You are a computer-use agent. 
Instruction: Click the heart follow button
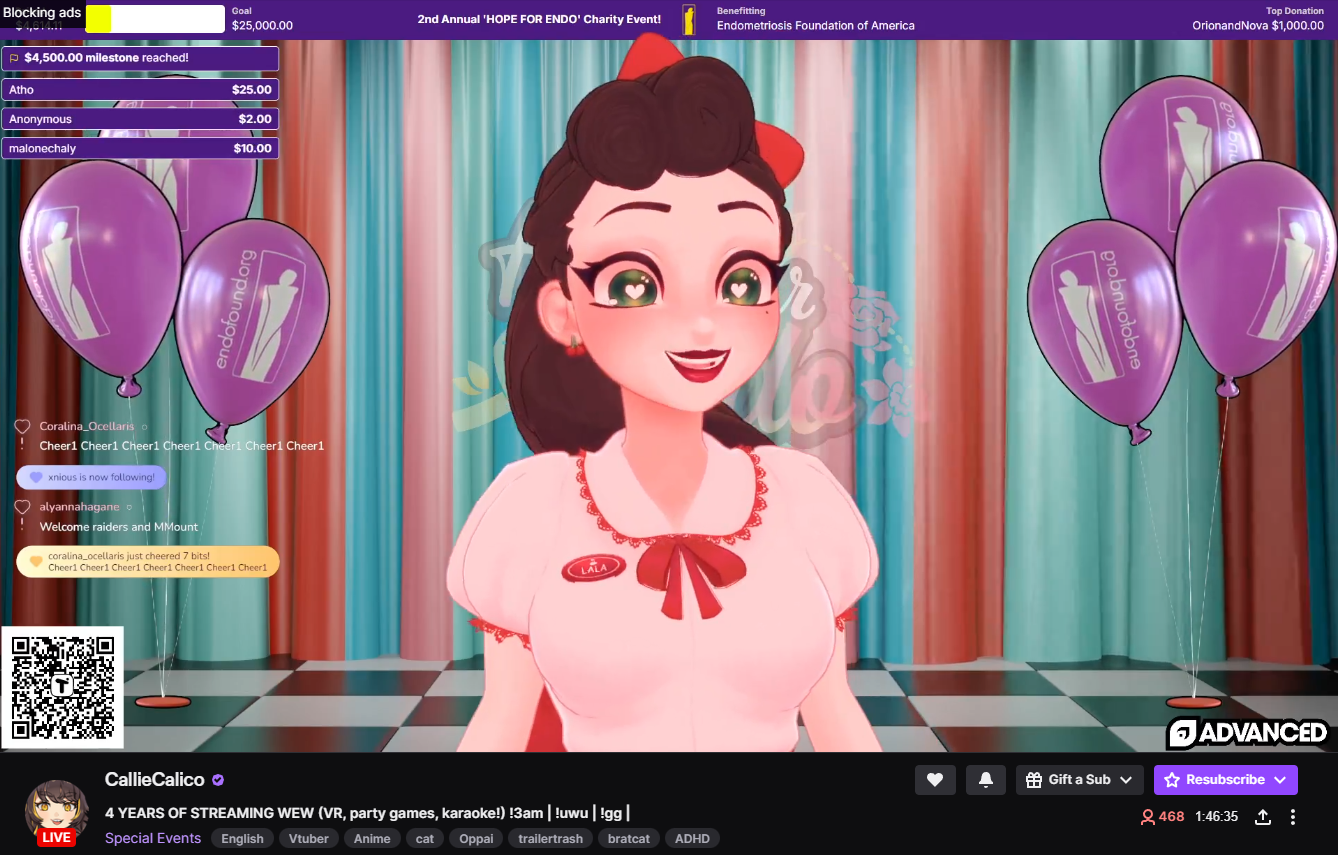click(935, 780)
